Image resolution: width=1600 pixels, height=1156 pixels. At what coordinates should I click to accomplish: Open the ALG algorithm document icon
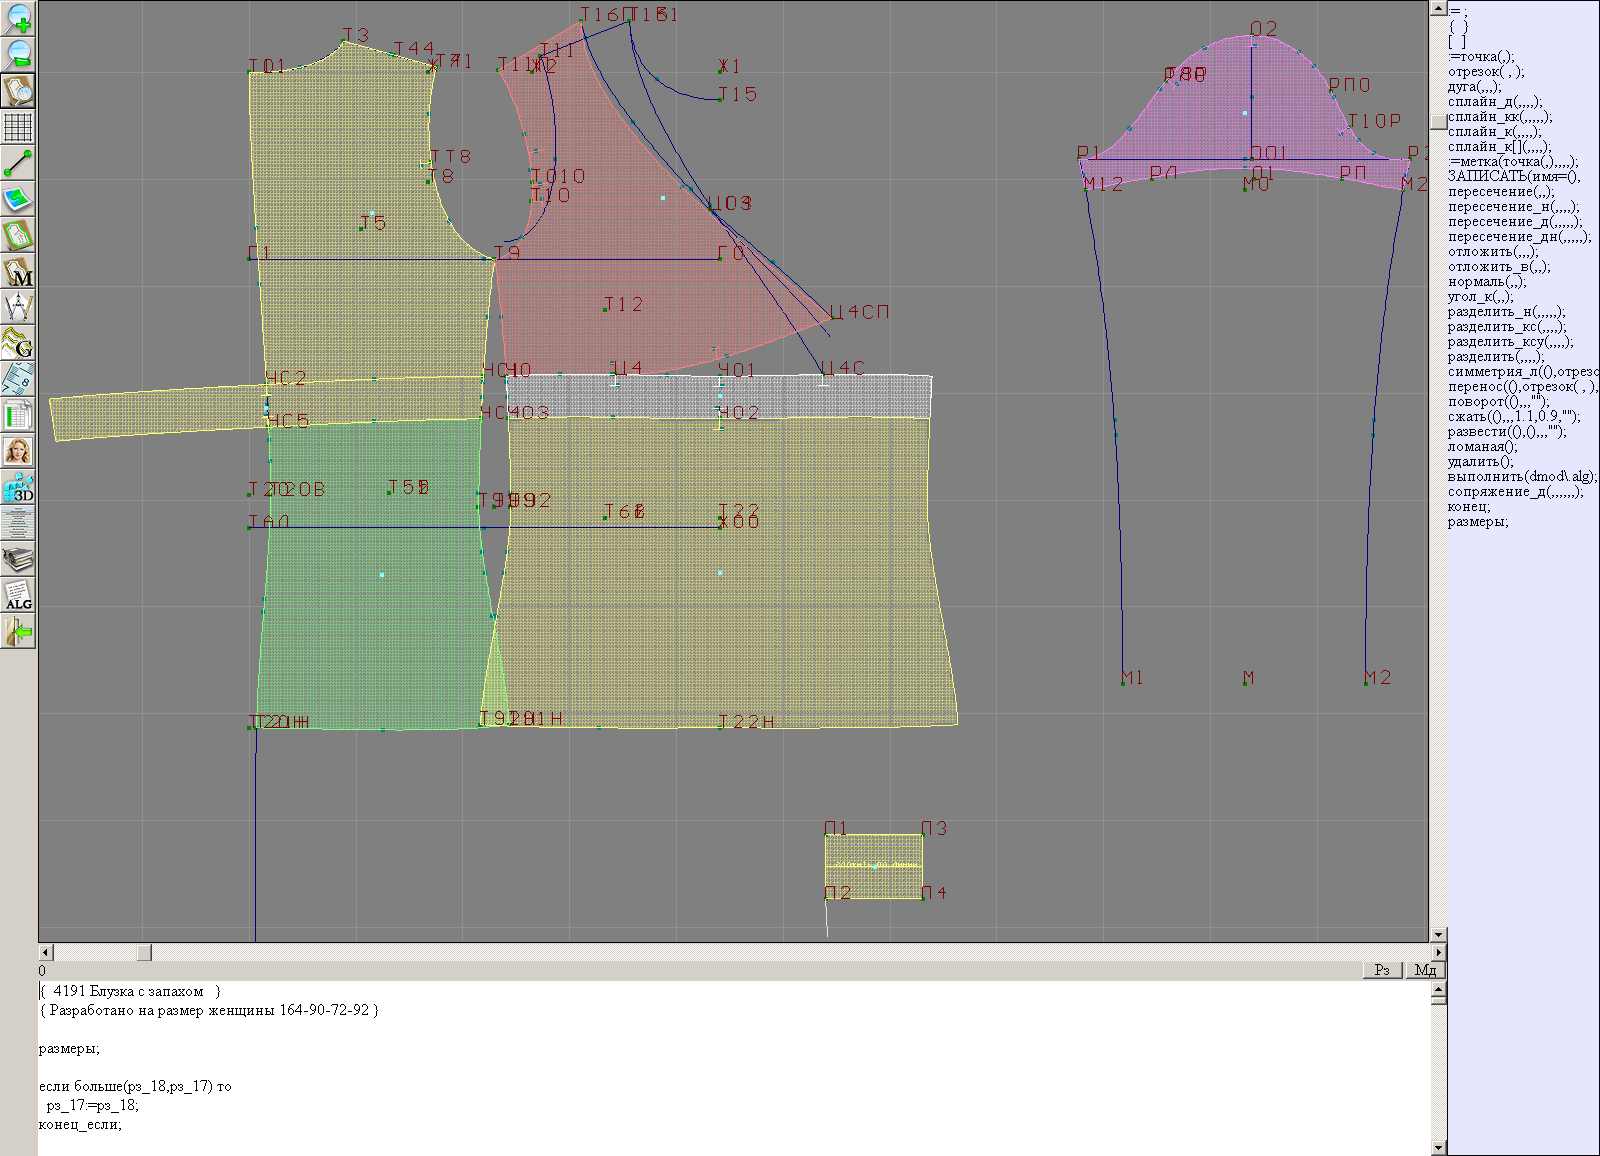[x=18, y=596]
